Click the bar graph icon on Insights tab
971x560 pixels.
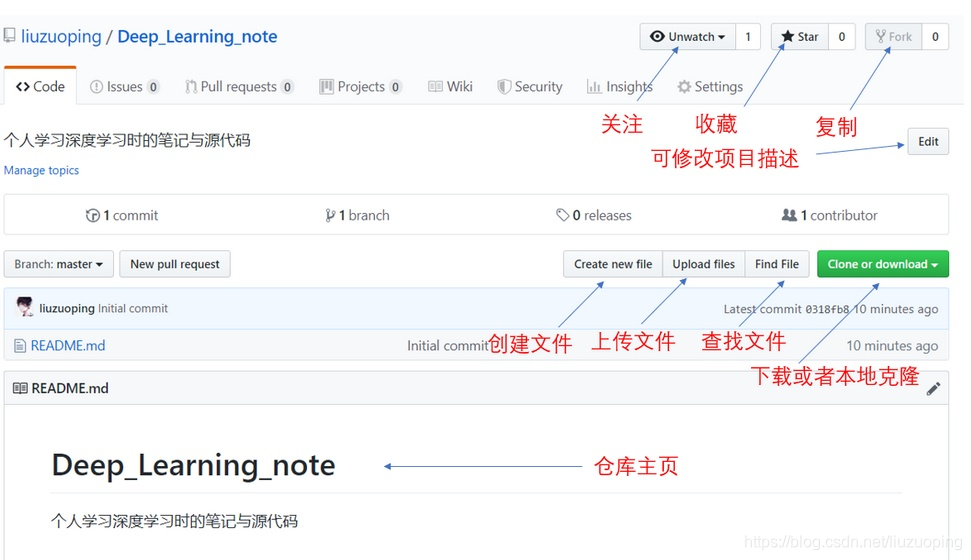tap(594, 87)
